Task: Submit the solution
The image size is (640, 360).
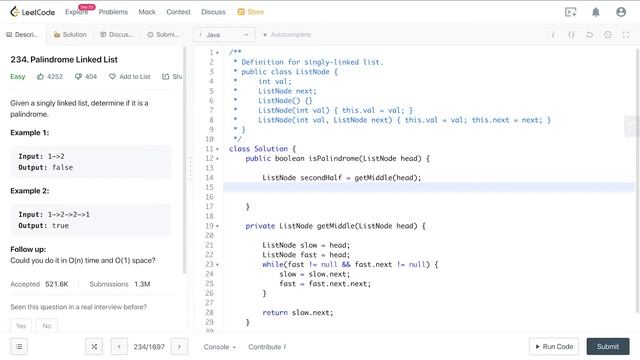Action: pos(608,346)
